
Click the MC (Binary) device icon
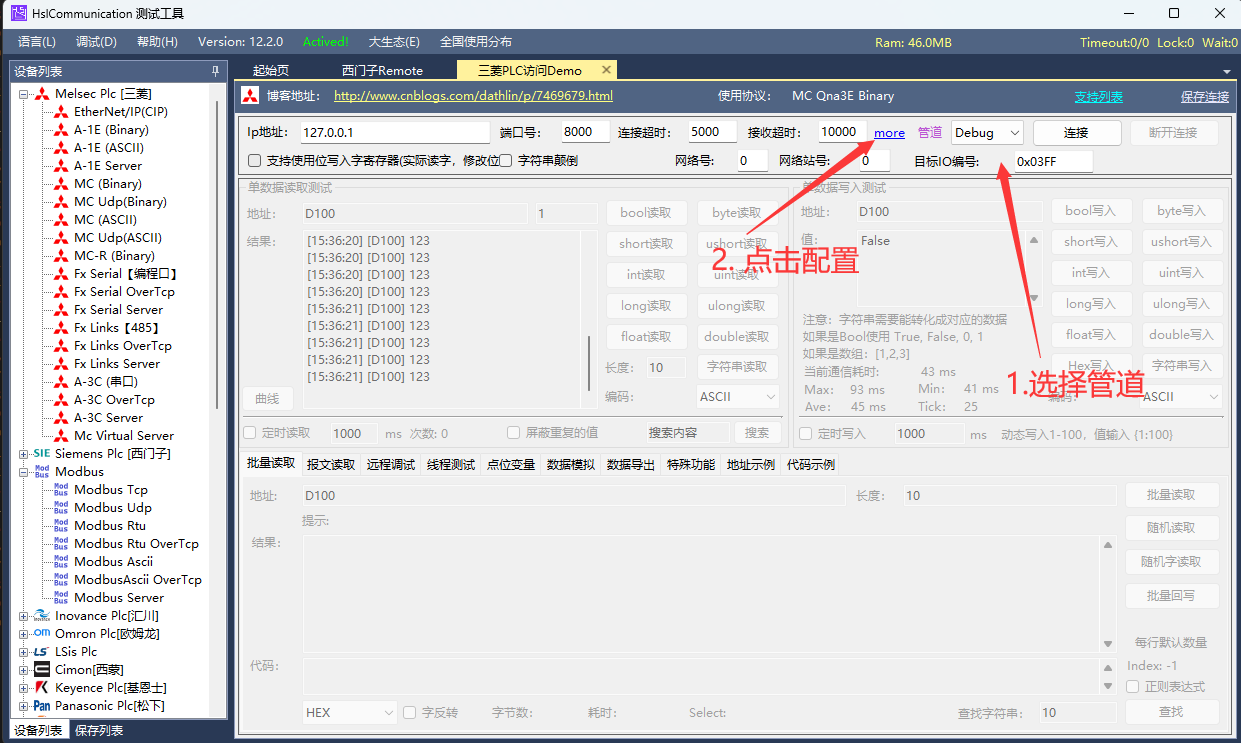pos(61,184)
